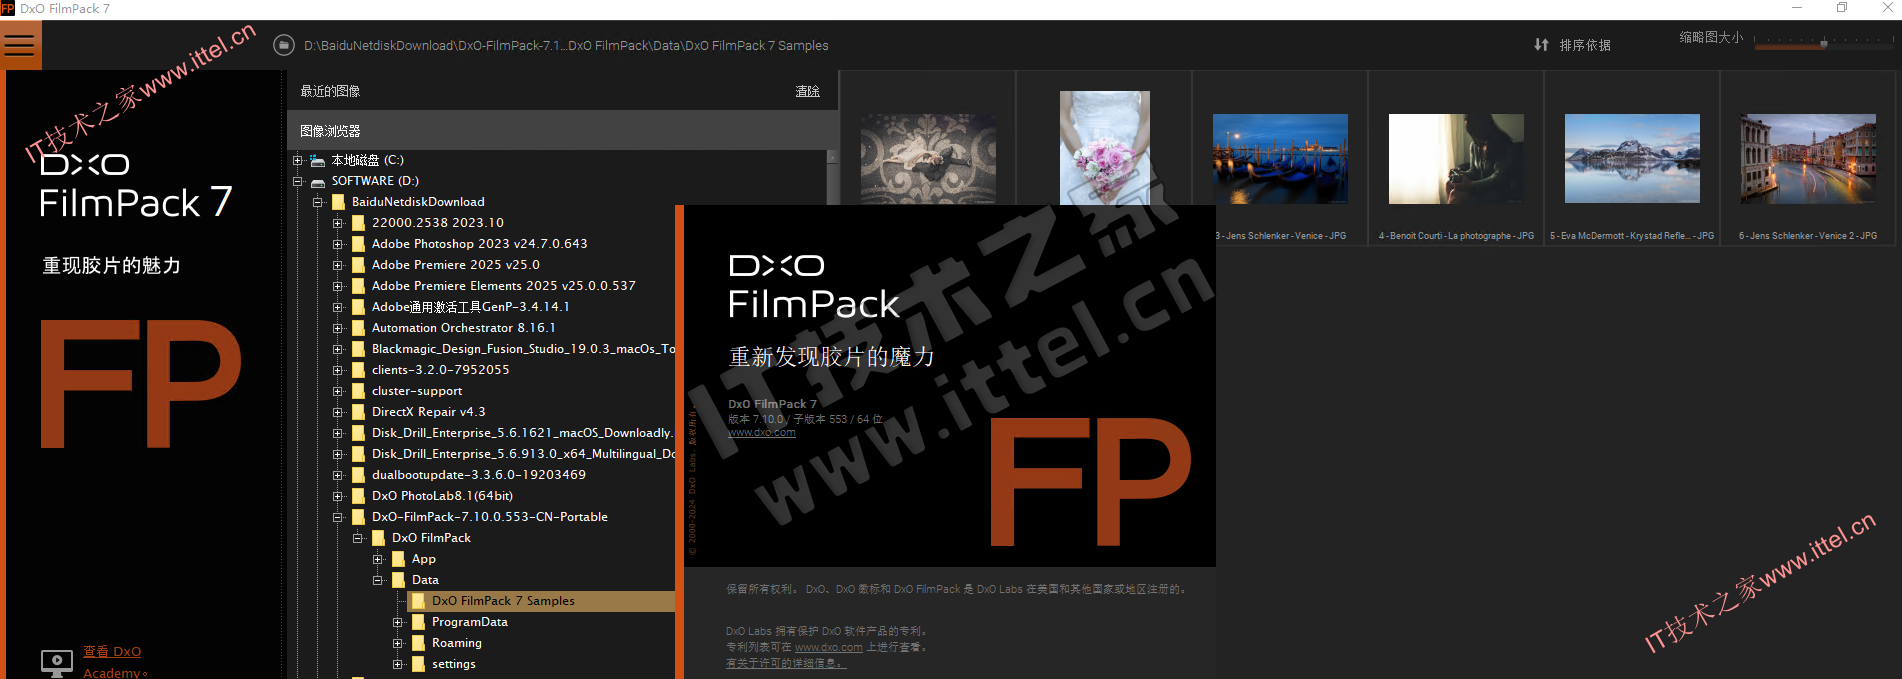Select the Adobe Photoshop 2023 v24.7.0.643 label
The image size is (1902, 679).
480,244
